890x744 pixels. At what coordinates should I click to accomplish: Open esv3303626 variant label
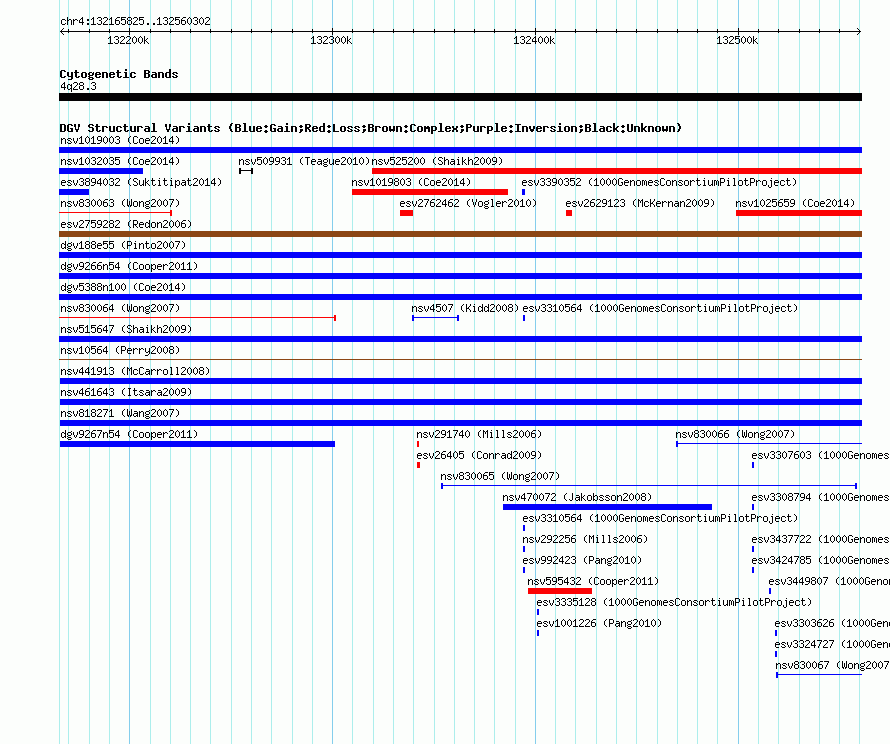[x=832, y=623]
